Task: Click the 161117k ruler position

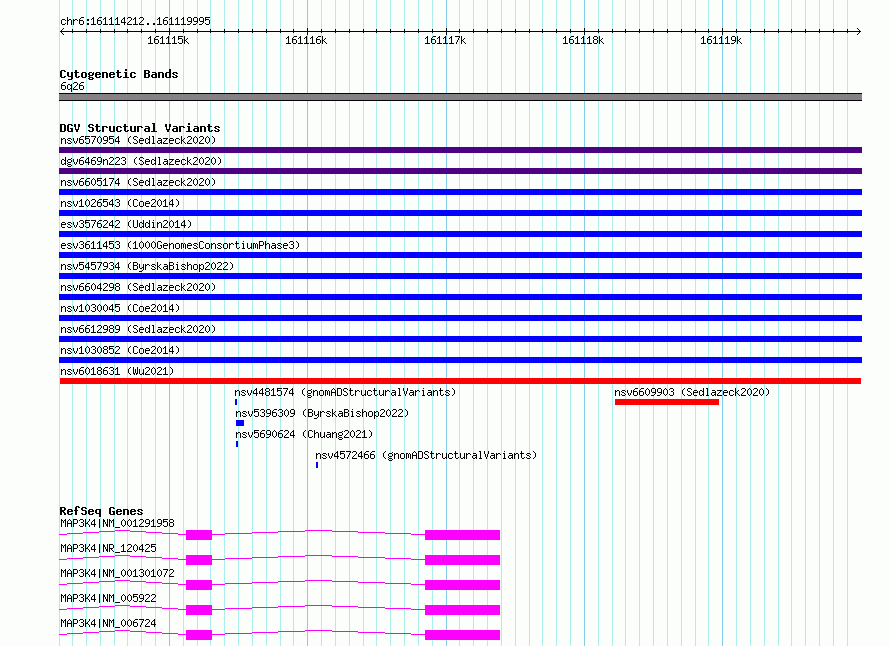Action: 445,40
